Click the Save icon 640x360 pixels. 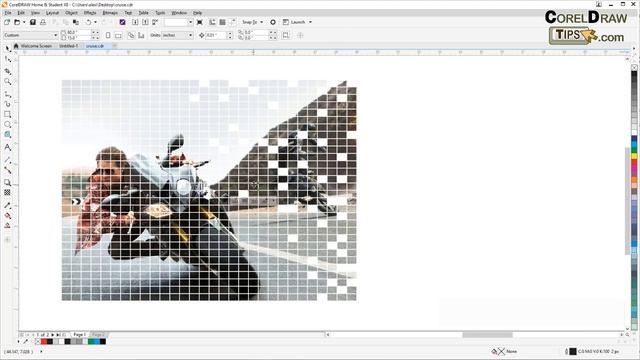33,22
